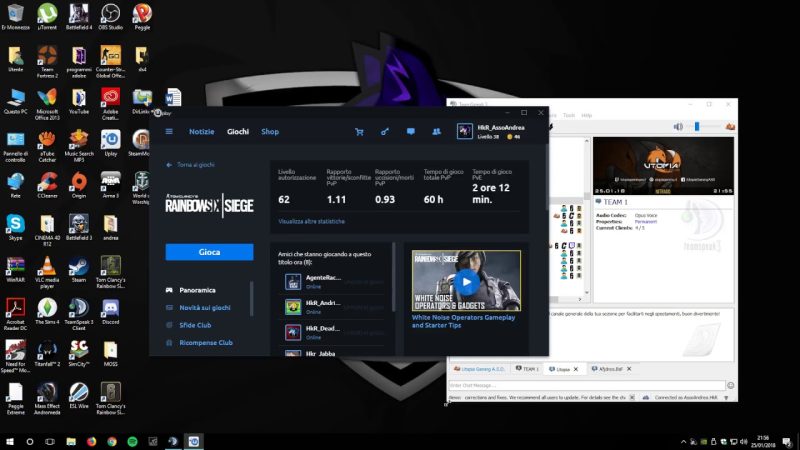Image resolution: width=800 pixels, height=450 pixels.
Task: Select the CCleaner desktop icon
Action: (47, 185)
